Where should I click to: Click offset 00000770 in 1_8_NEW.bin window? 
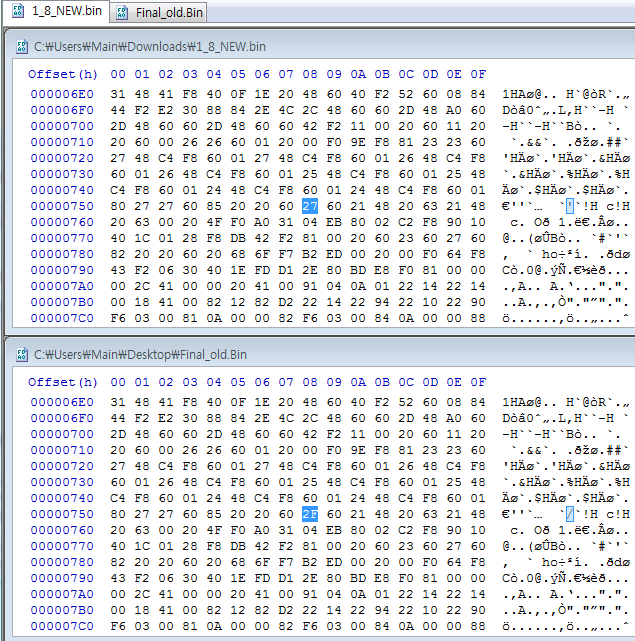pos(62,238)
